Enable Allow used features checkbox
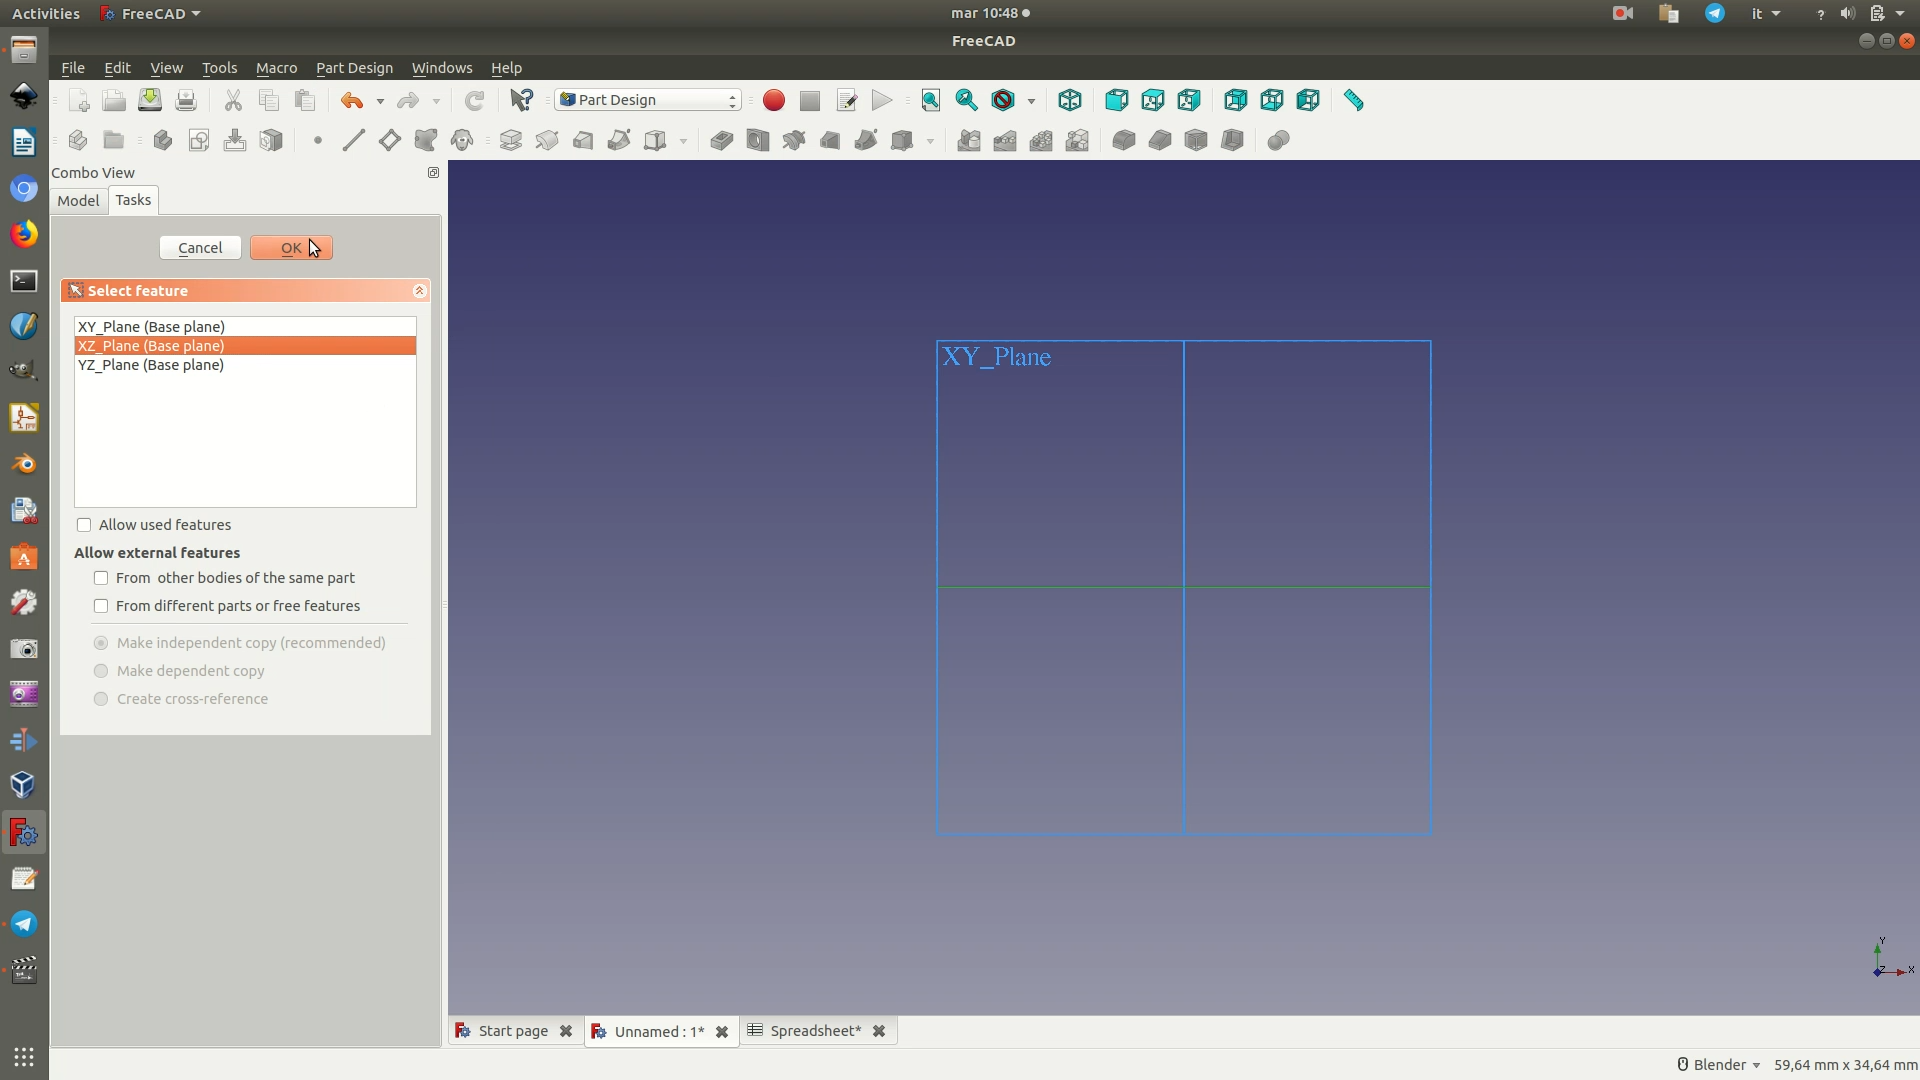This screenshot has width=1920, height=1080. [84, 525]
